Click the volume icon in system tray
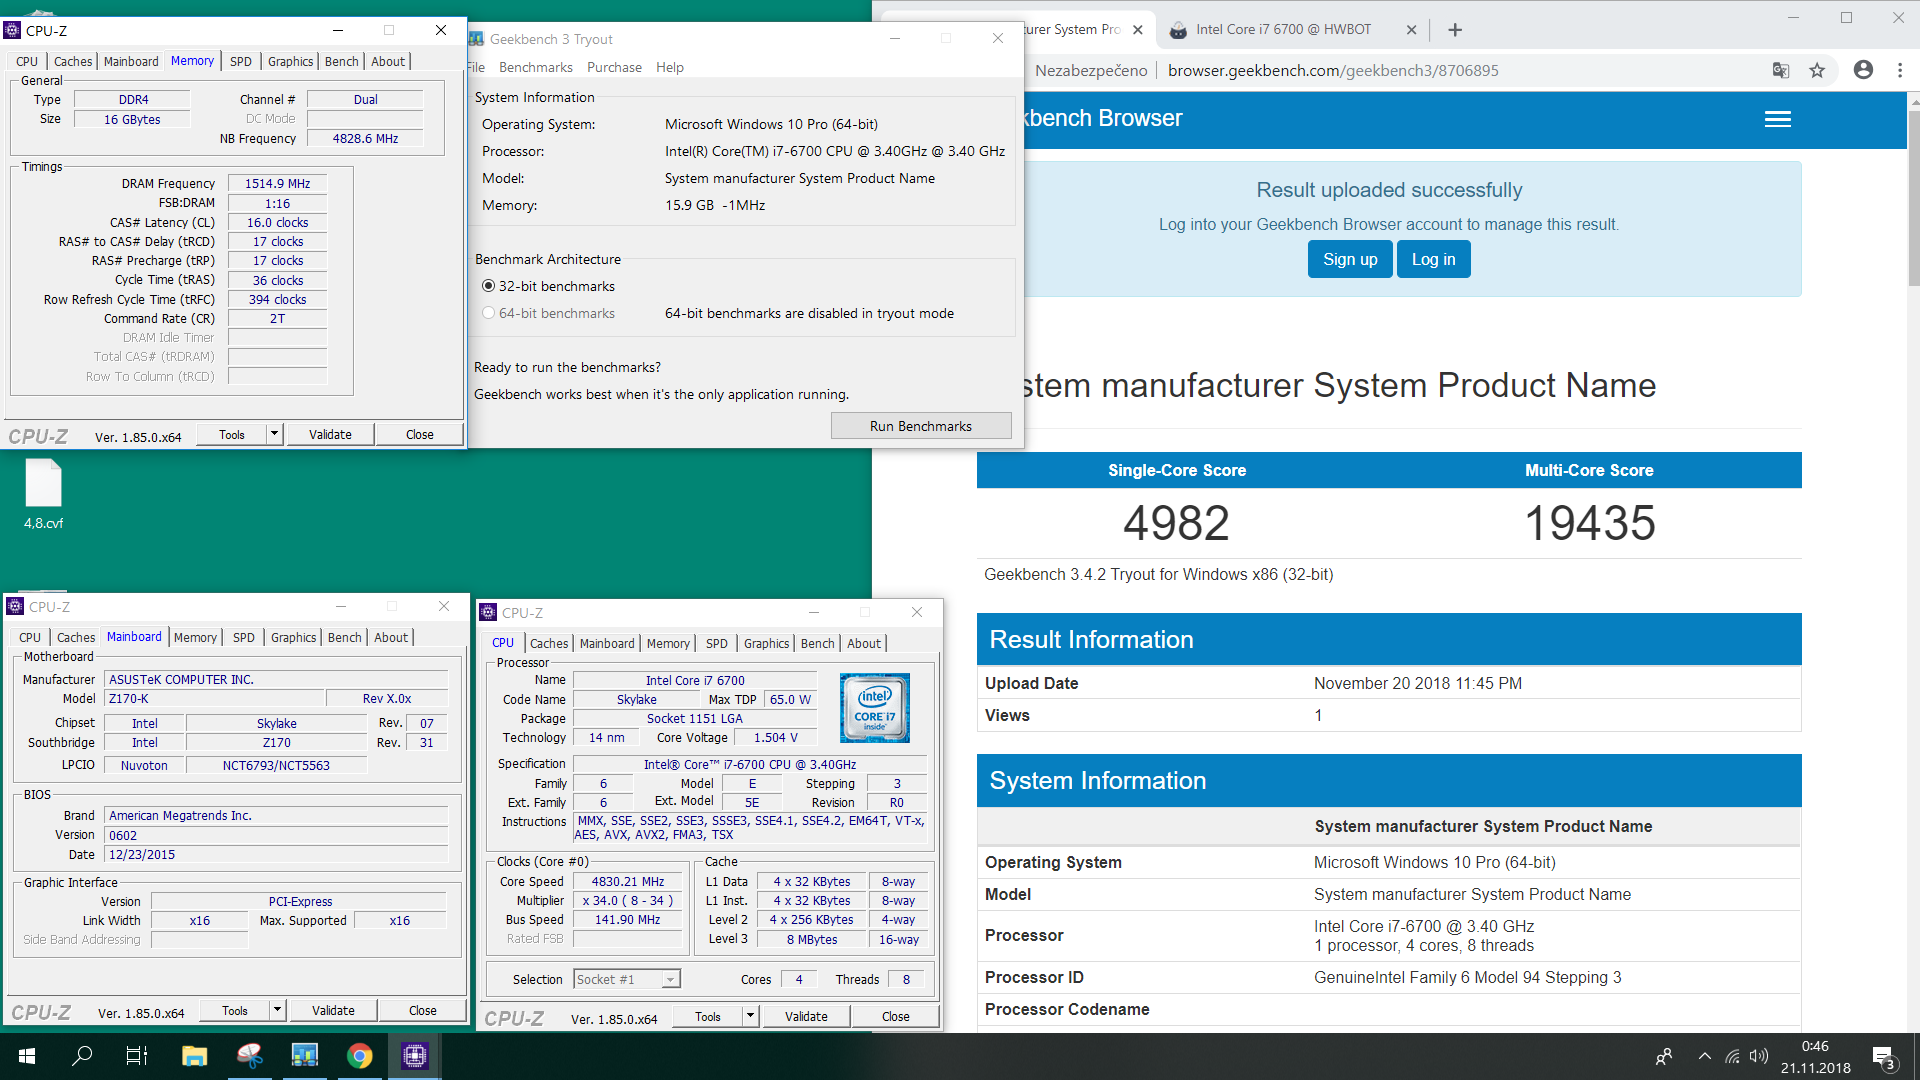The image size is (1920, 1080). click(1759, 1056)
